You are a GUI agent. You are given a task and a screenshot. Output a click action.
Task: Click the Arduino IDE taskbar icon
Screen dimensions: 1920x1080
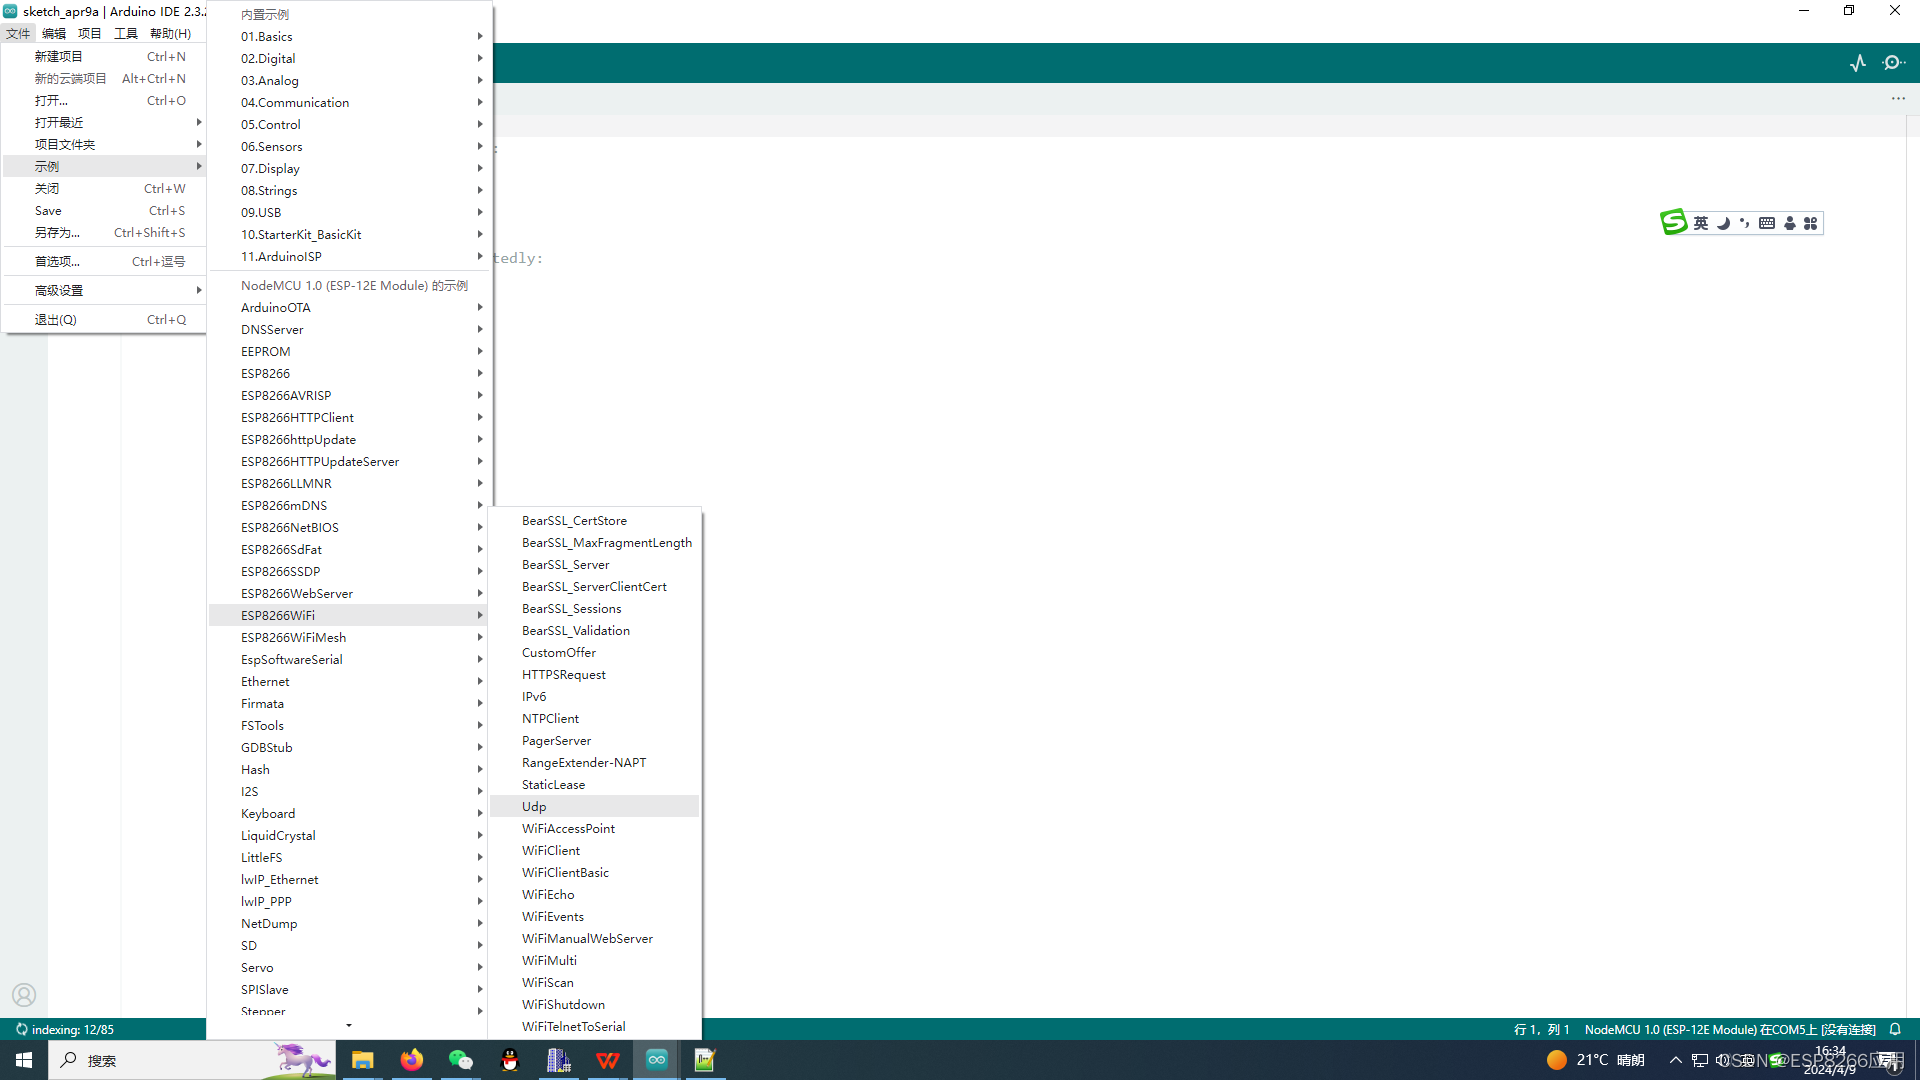[657, 1060]
